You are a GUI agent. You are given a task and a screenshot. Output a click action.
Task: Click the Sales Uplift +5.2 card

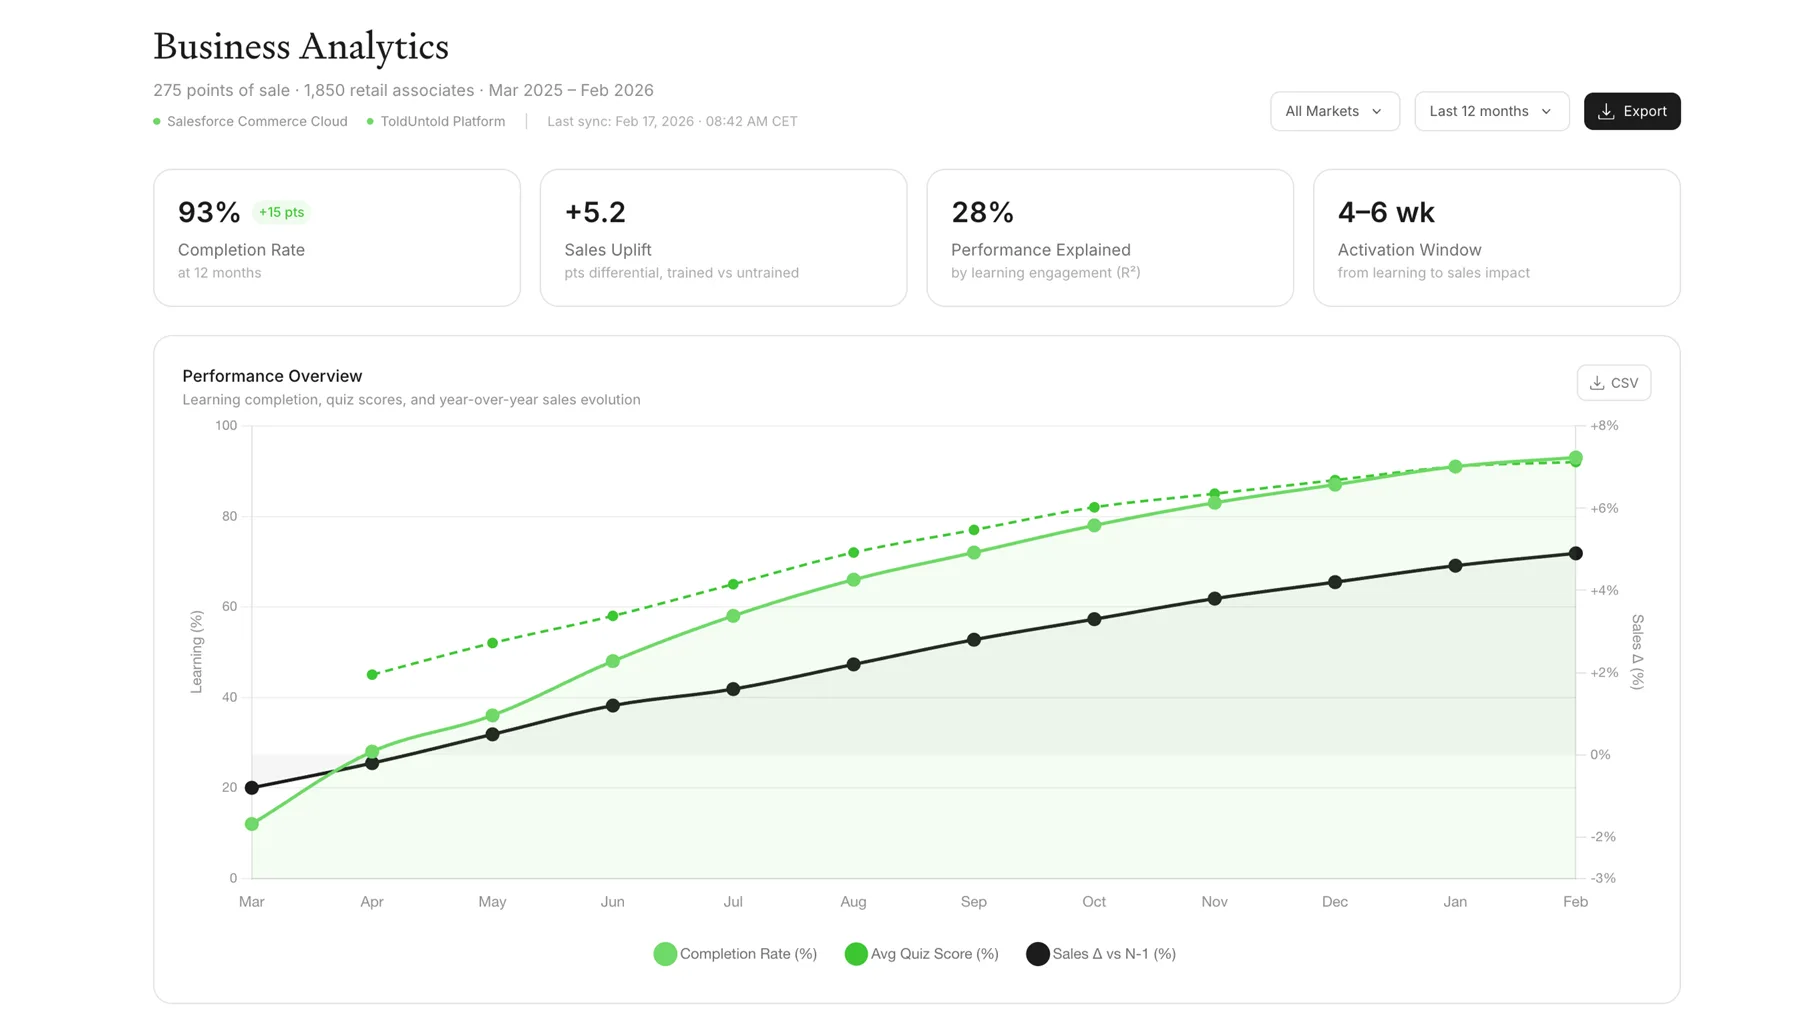723,238
